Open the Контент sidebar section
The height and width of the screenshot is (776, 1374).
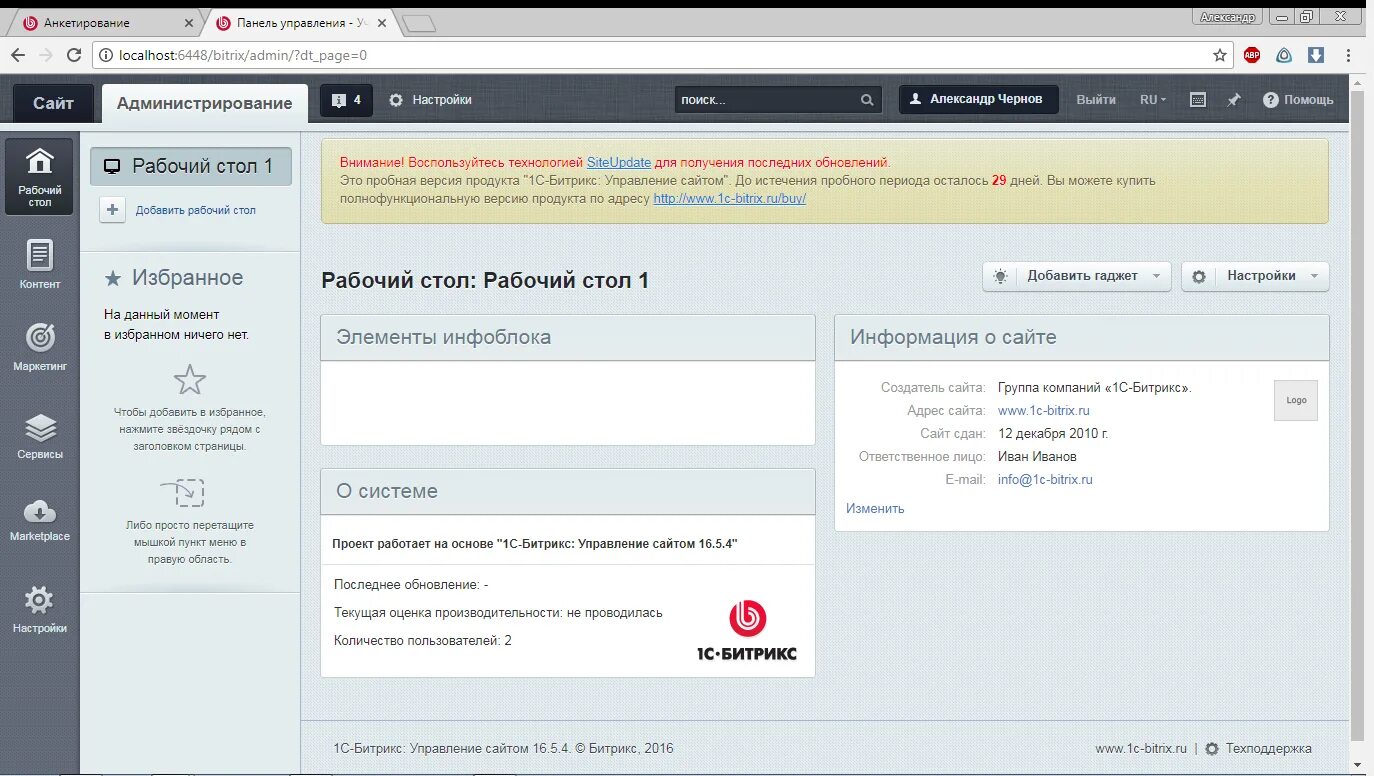39,265
